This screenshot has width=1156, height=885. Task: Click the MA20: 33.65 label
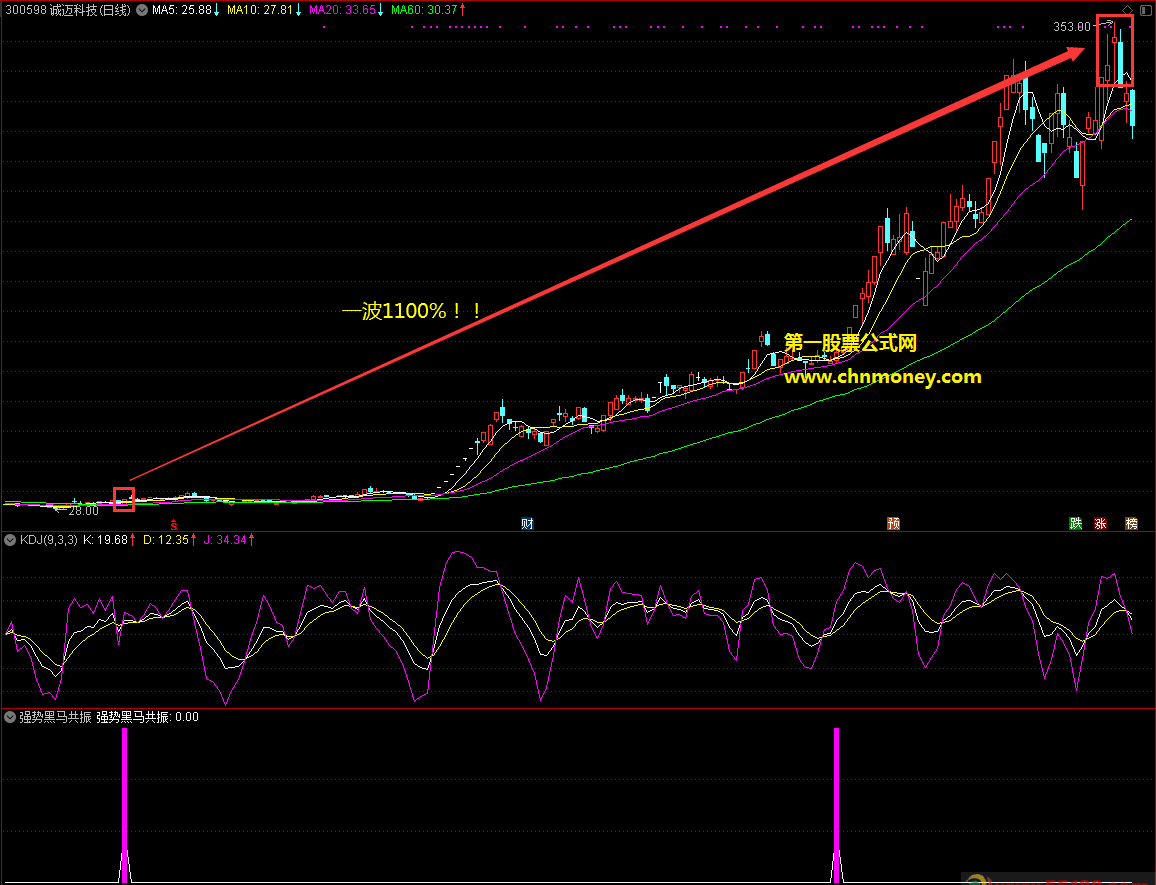tap(342, 10)
